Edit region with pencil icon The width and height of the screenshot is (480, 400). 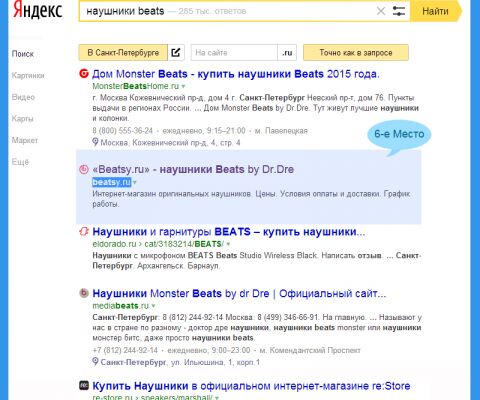pyautogui.click(x=176, y=53)
